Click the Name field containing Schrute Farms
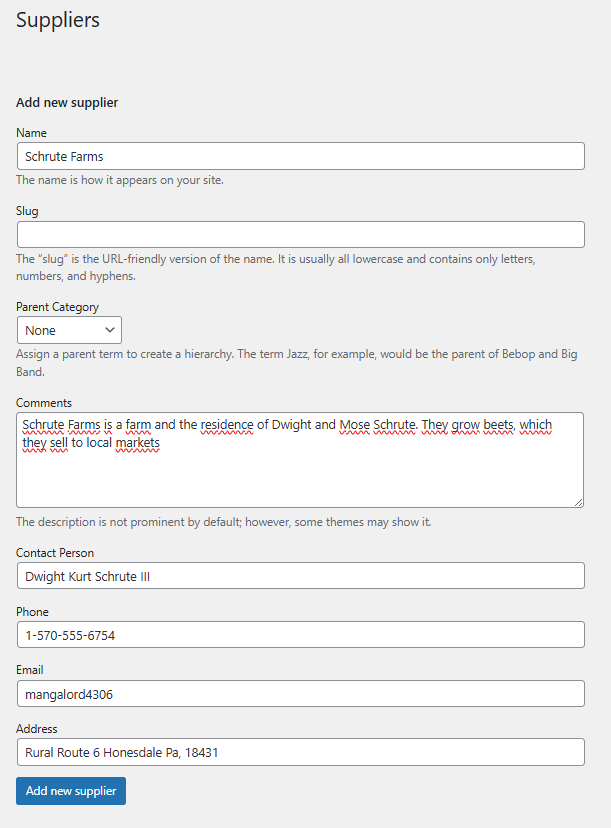The height and width of the screenshot is (828, 611). 300,156
